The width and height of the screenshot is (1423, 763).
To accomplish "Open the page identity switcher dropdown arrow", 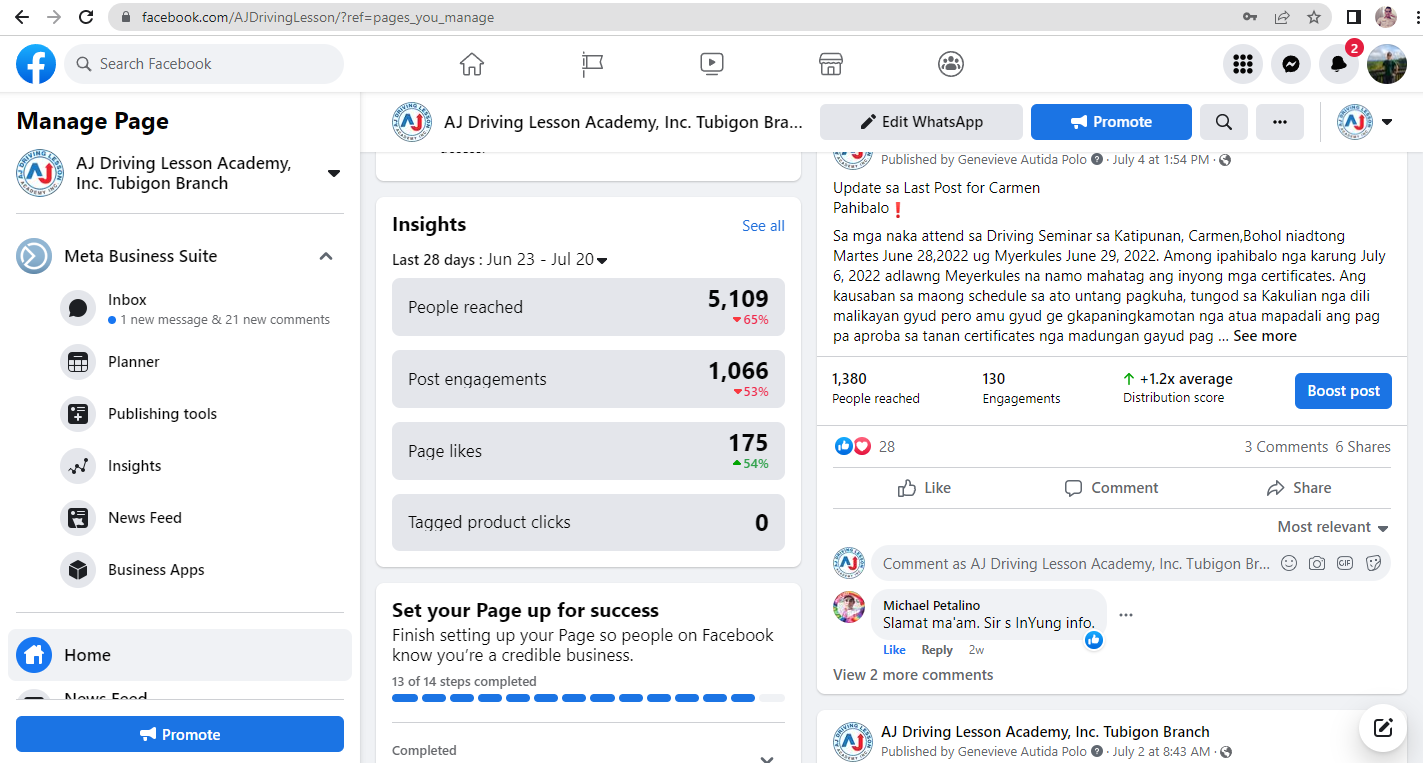I will click(x=1387, y=122).
